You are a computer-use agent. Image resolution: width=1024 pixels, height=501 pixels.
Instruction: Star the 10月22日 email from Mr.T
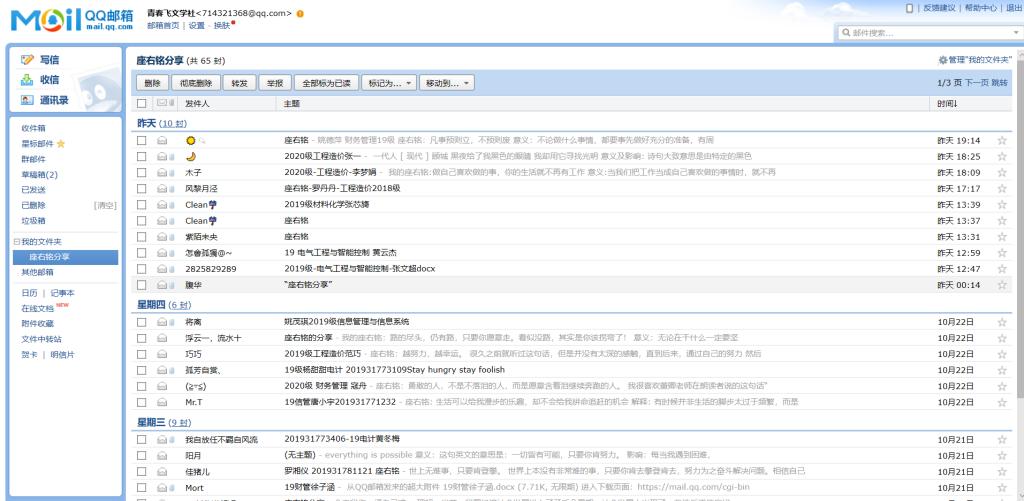coord(1002,402)
